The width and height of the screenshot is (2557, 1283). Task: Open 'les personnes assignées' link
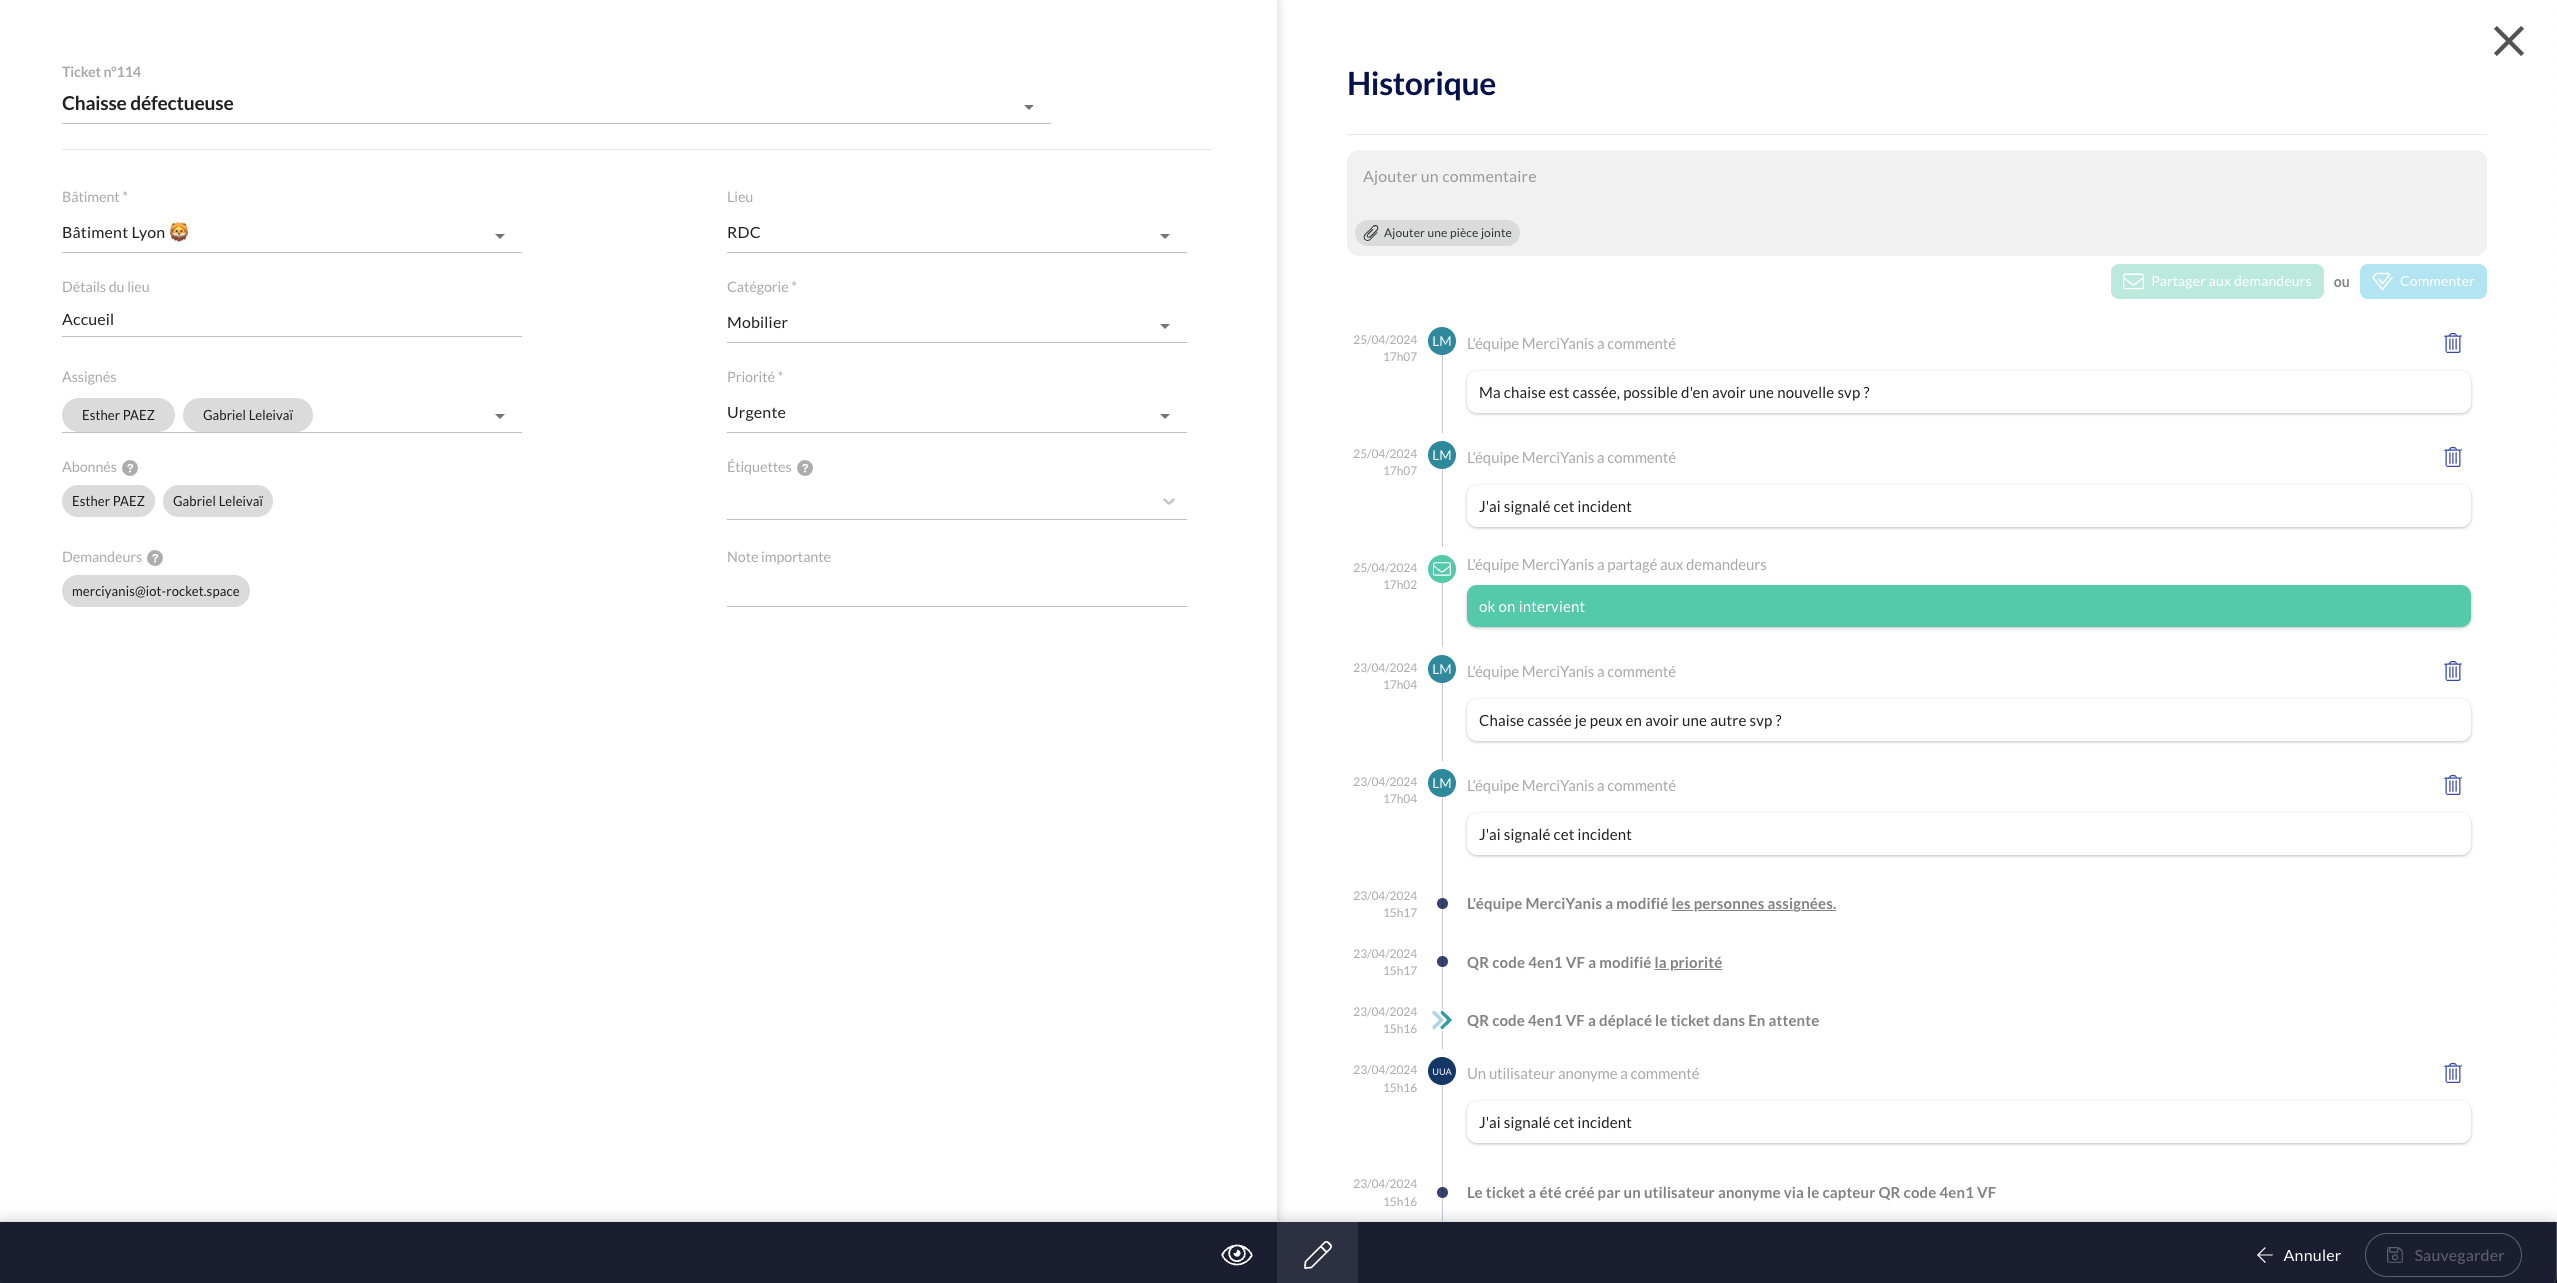coord(1753,904)
